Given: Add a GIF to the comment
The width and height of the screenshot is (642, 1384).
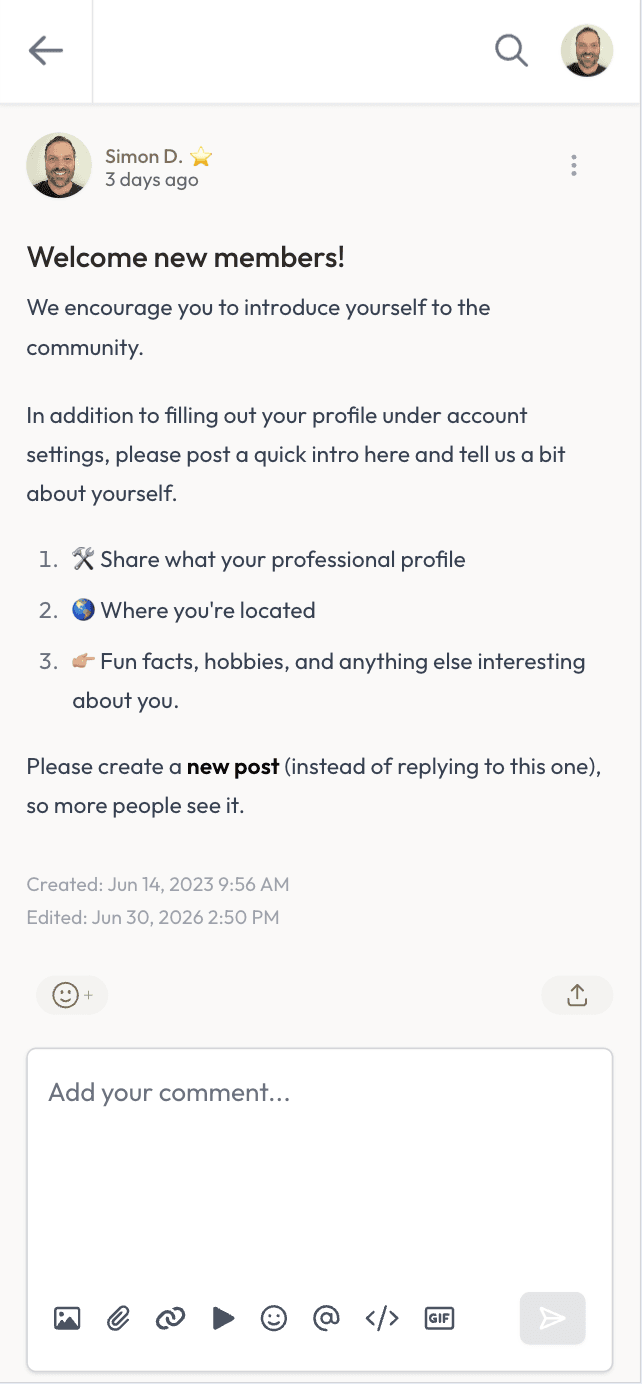Looking at the screenshot, I should (439, 1318).
